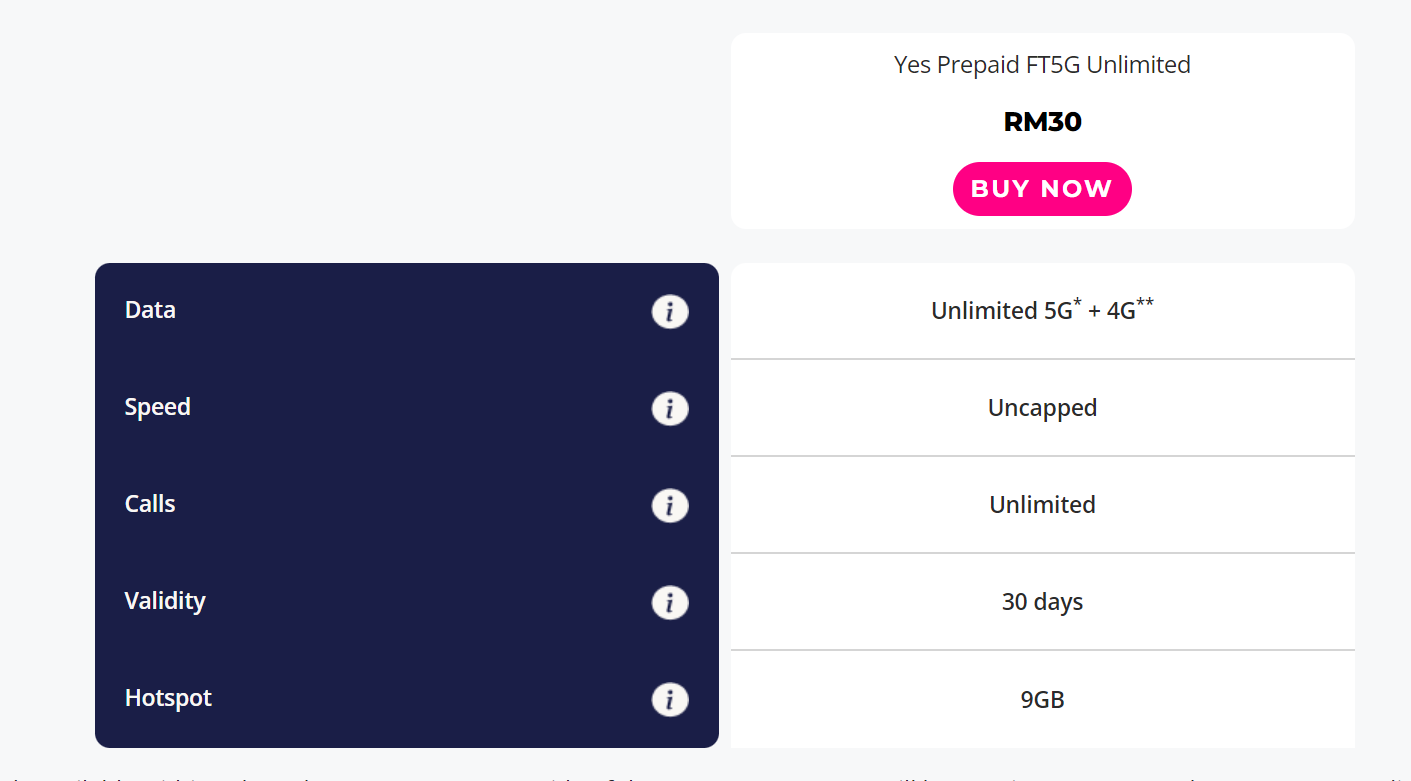Show info for the Calls row
This screenshot has width=1411, height=781.
pyautogui.click(x=670, y=506)
